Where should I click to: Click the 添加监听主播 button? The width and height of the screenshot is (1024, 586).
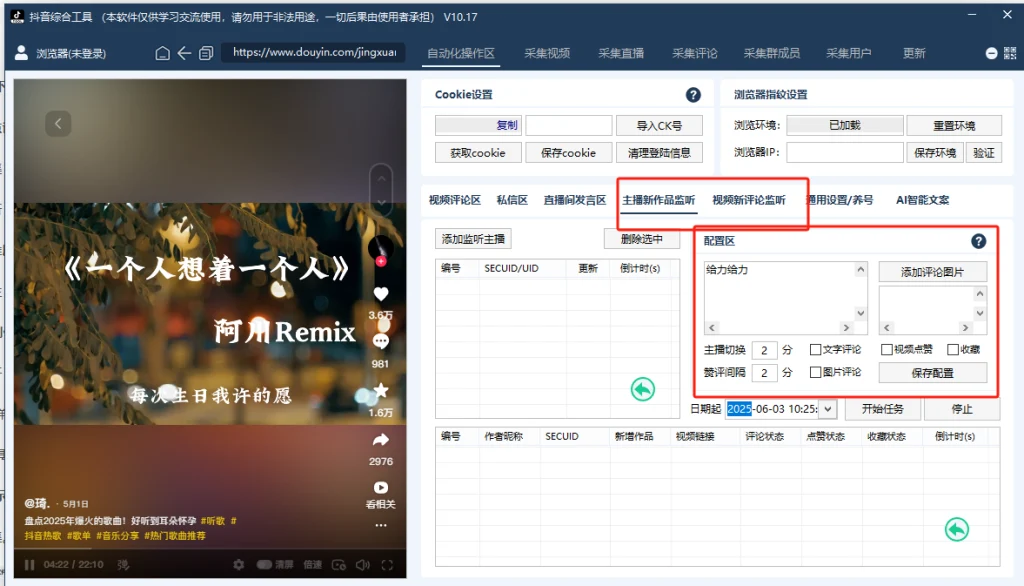(x=473, y=239)
